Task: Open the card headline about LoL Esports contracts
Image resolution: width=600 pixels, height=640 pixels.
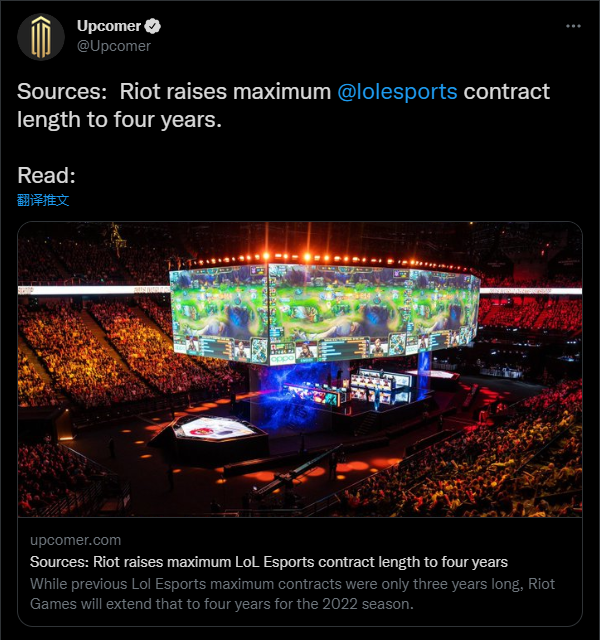Action: pos(269,562)
